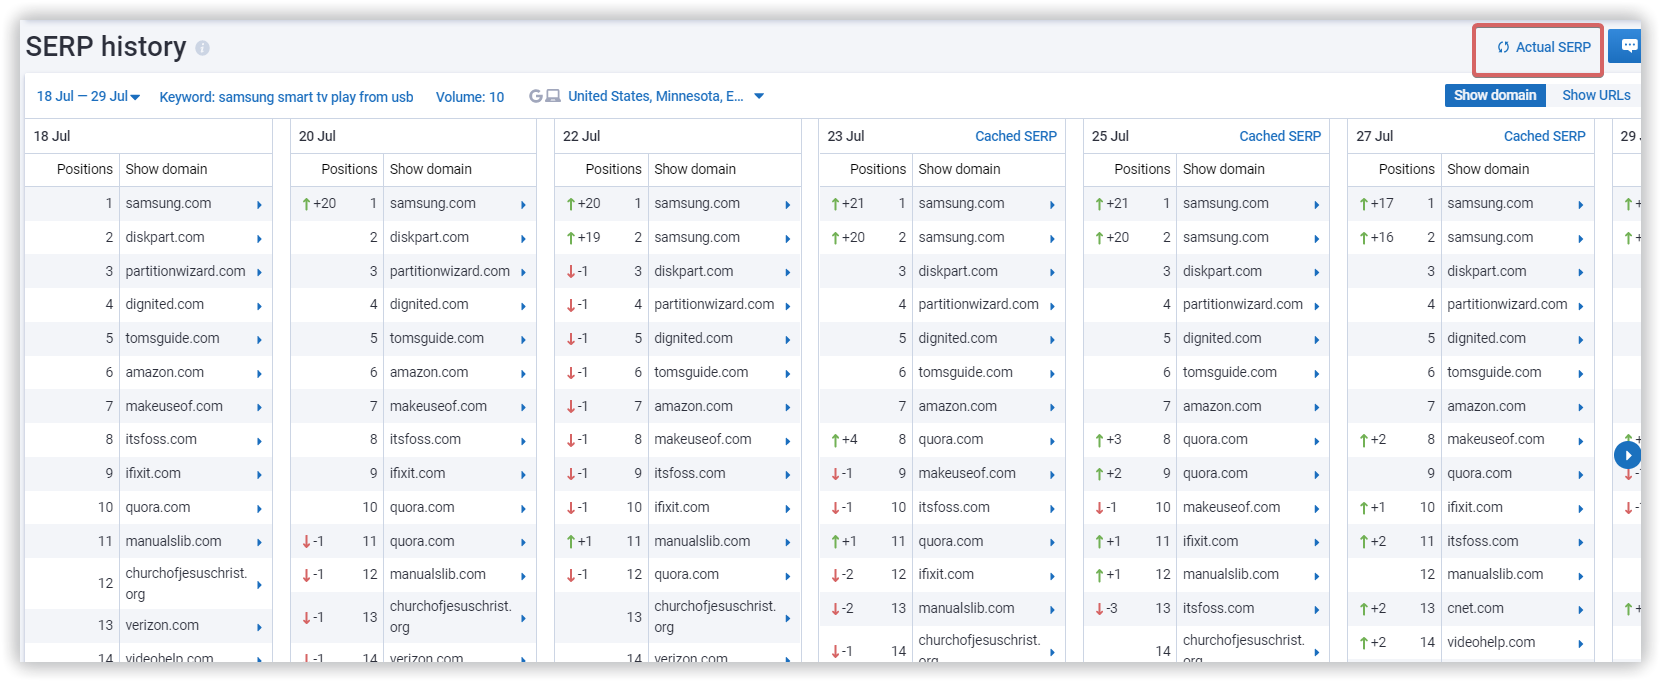Click the blue next-dates arrow circle
The image size is (1661, 682).
(x=1628, y=455)
